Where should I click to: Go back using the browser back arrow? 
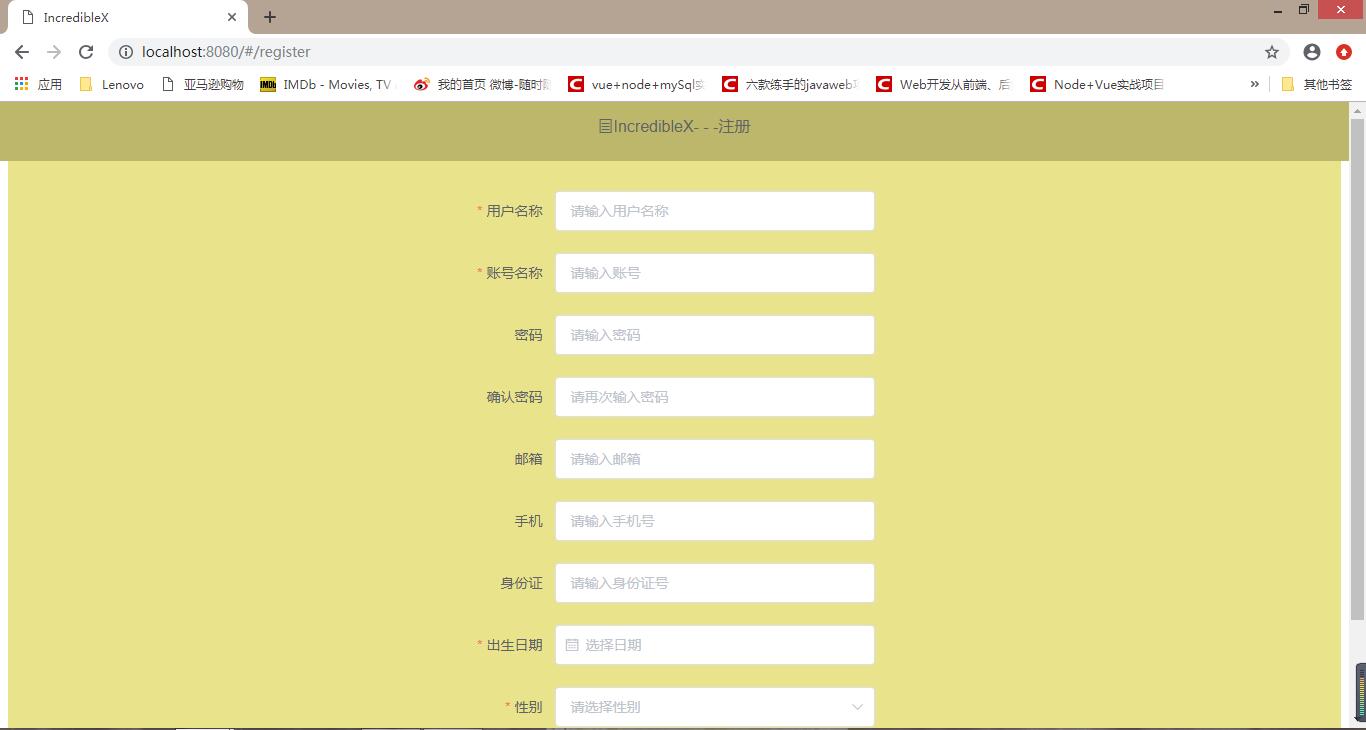click(22, 52)
